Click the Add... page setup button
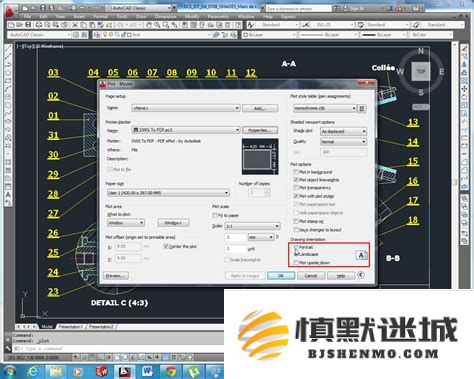Viewport: 474px width, 379px height. tap(260, 108)
